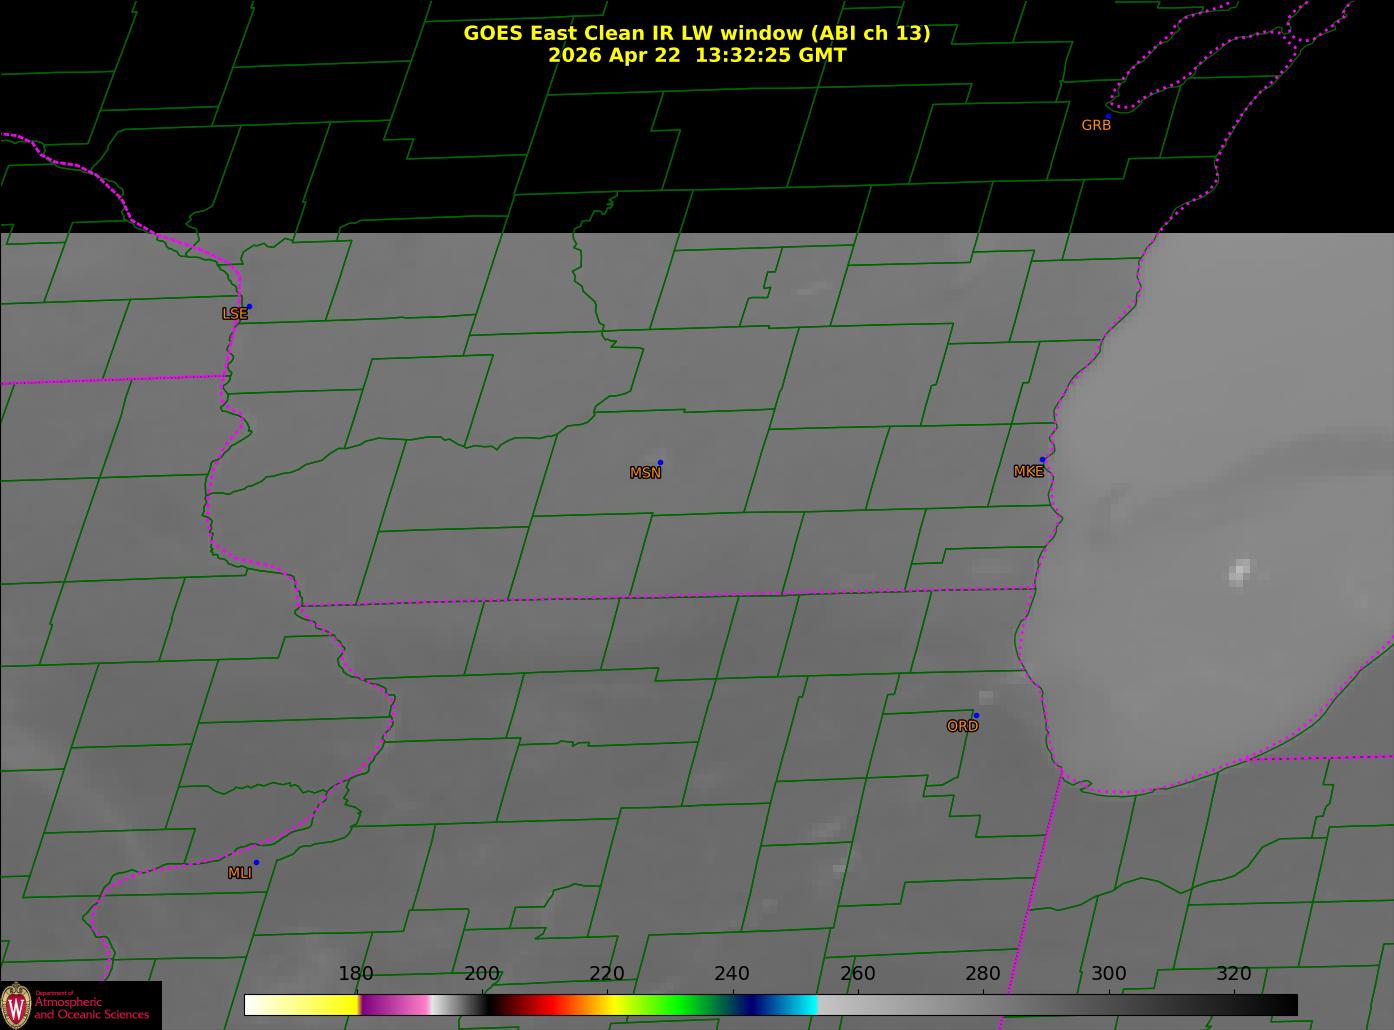Viewport: 1394px width, 1030px height.
Task: Click the MSN station marker dot
Action: pyautogui.click(x=660, y=462)
